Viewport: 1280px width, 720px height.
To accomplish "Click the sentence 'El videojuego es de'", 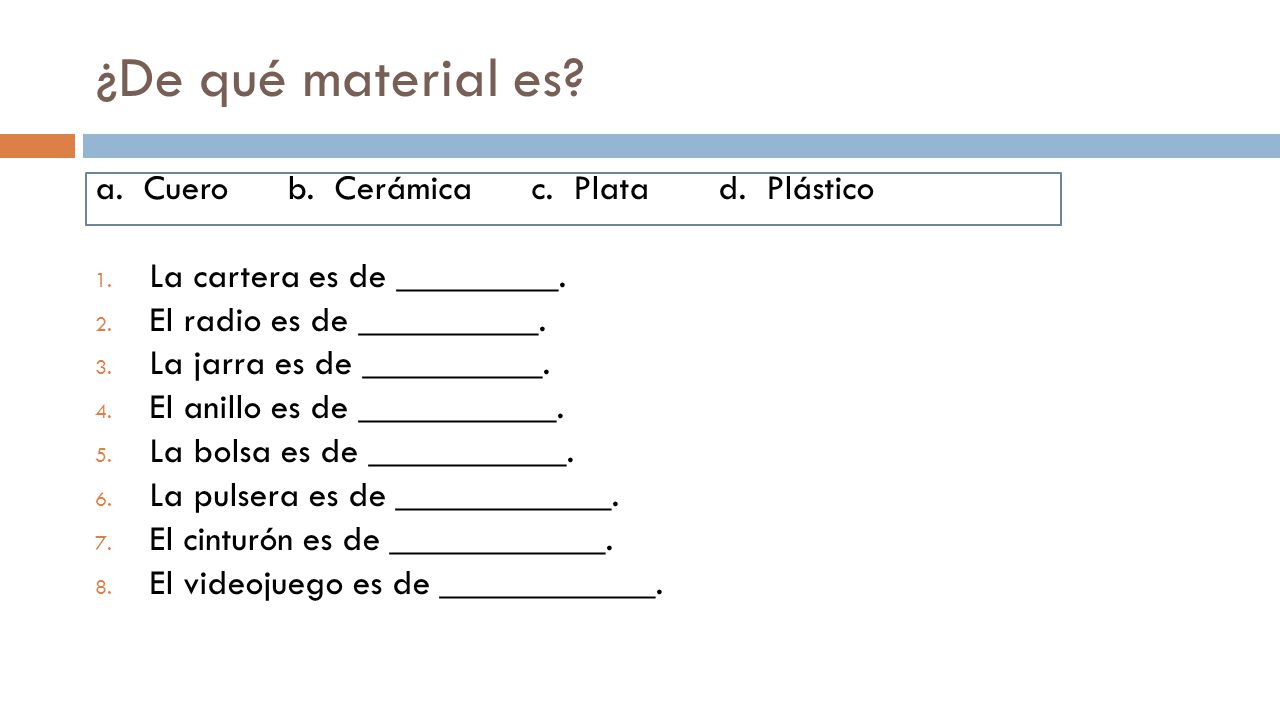I will tap(289, 584).
